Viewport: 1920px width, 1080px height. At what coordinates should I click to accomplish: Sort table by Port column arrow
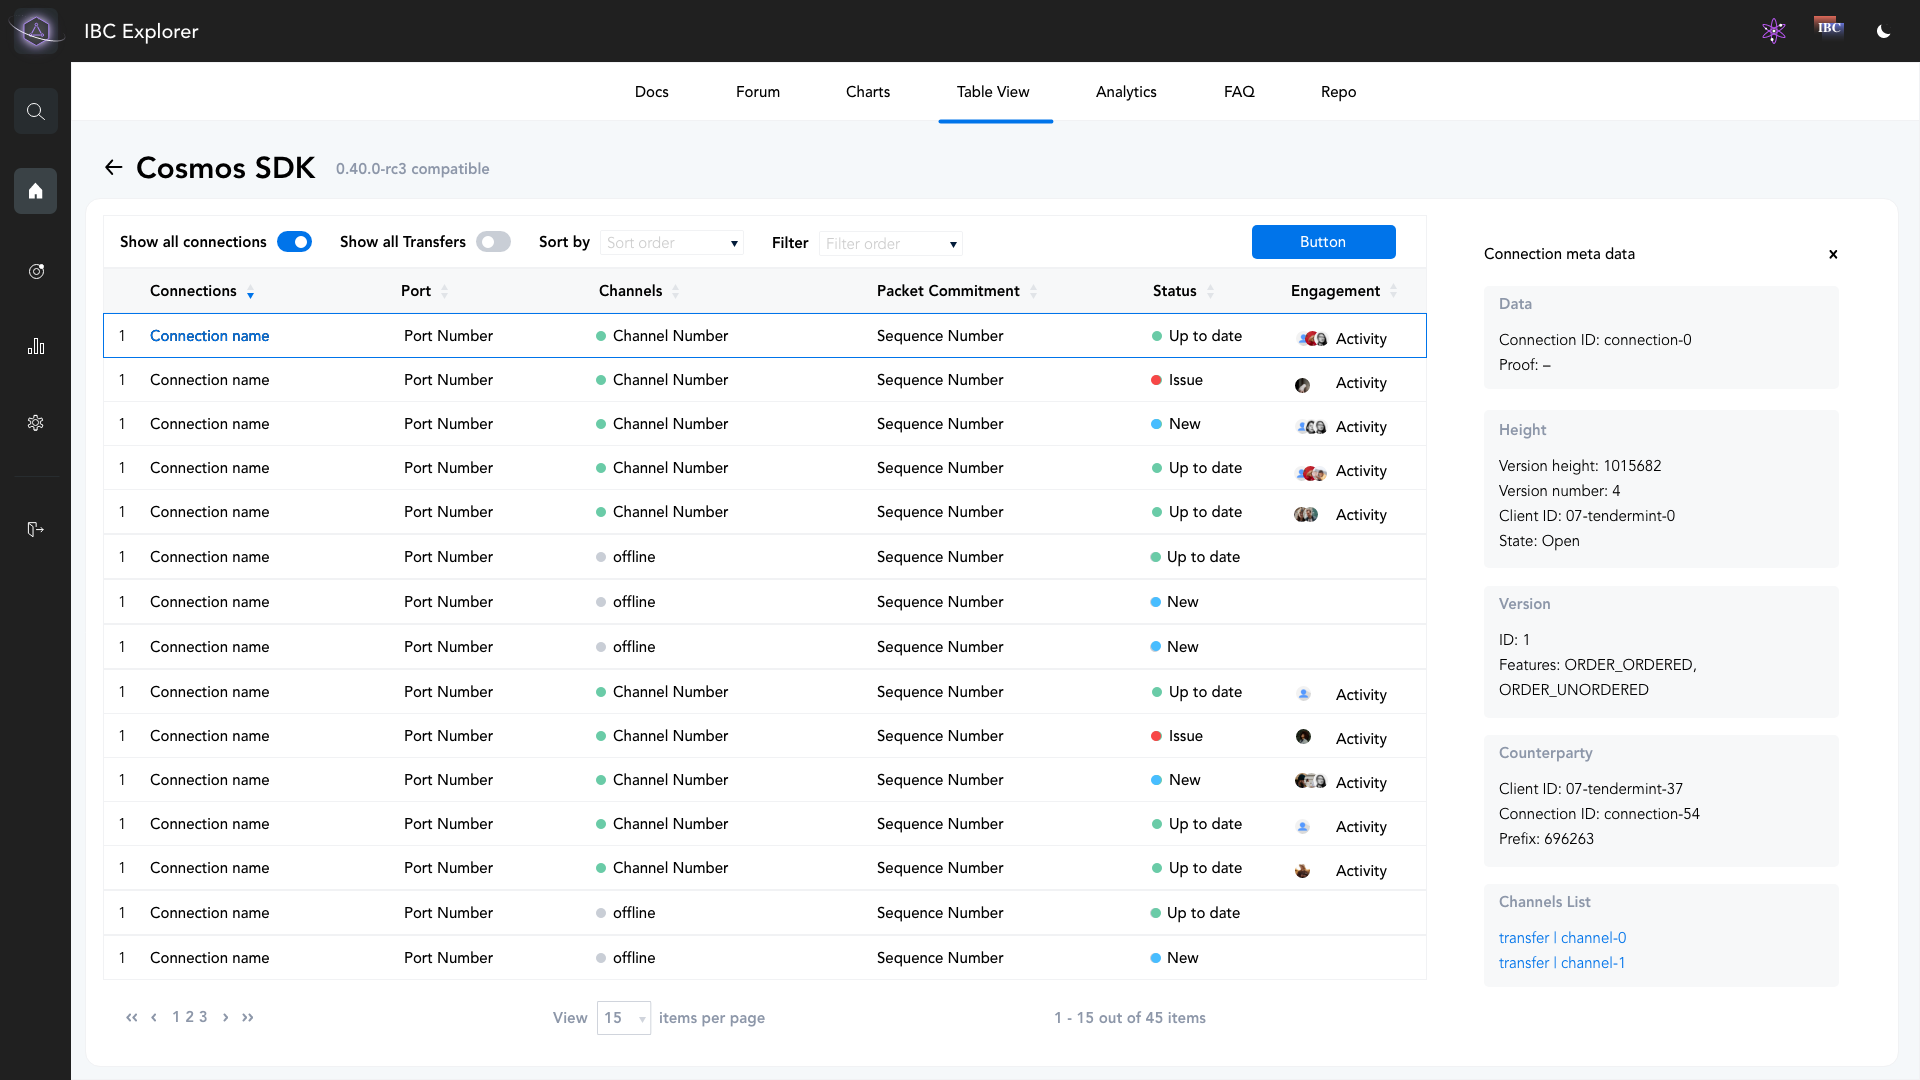coord(444,292)
